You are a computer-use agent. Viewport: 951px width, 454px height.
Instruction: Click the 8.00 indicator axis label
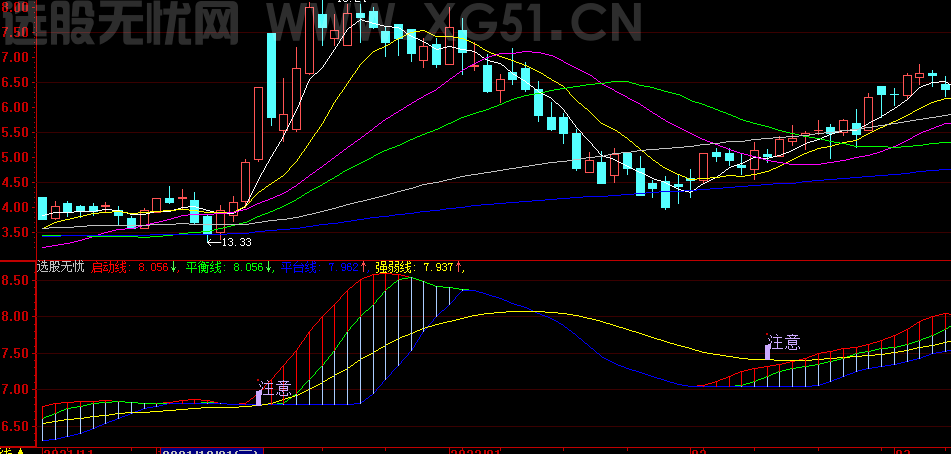(15, 317)
